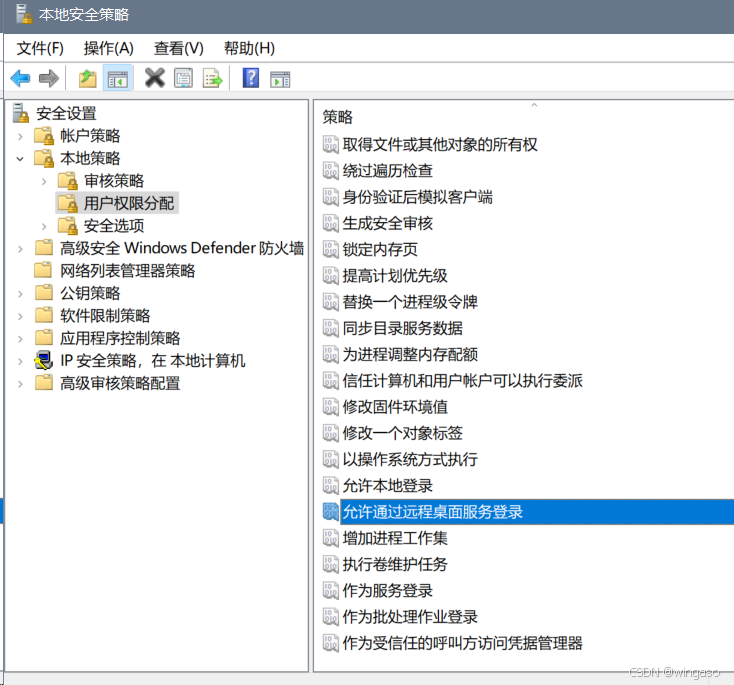Click the icon beside 作为服务登录
Screen dimensions: 734x685
[x=330, y=590]
